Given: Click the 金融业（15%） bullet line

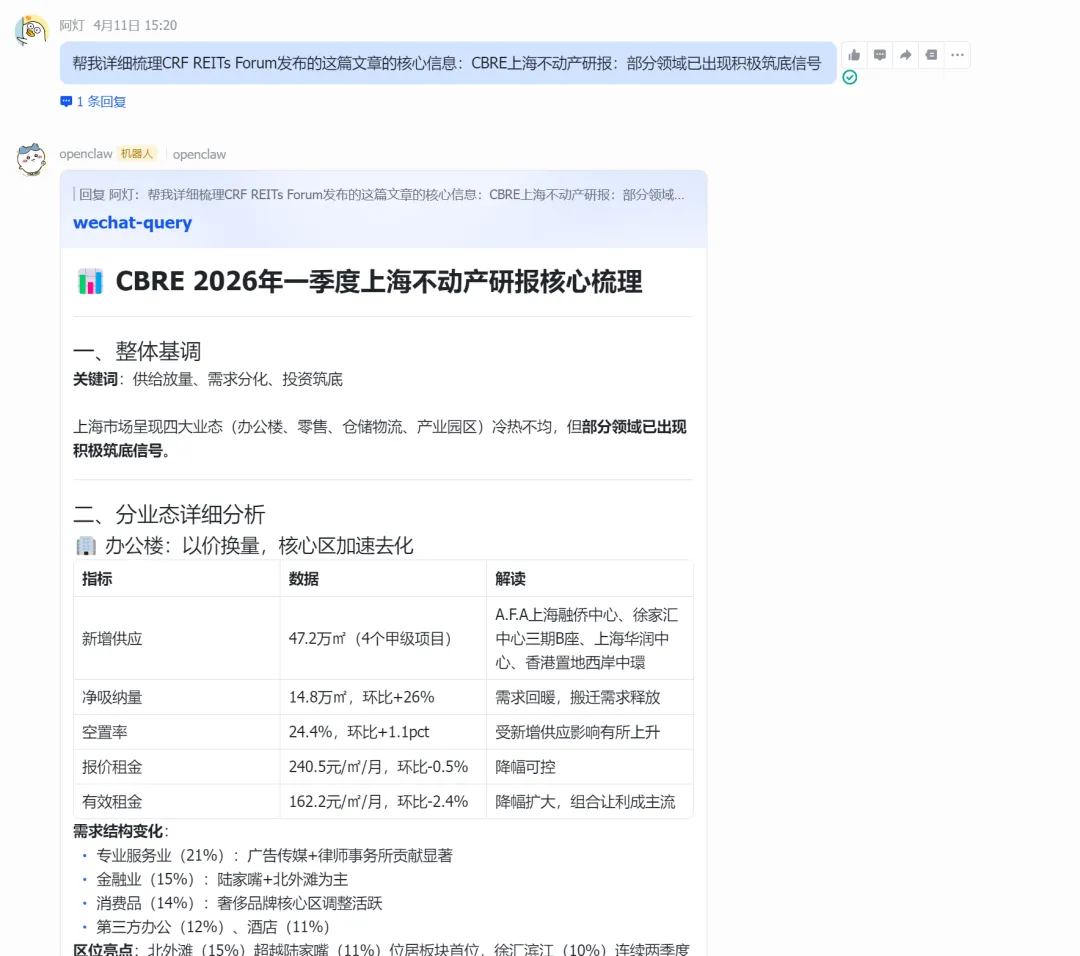Looking at the screenshot, I should 222,880.
